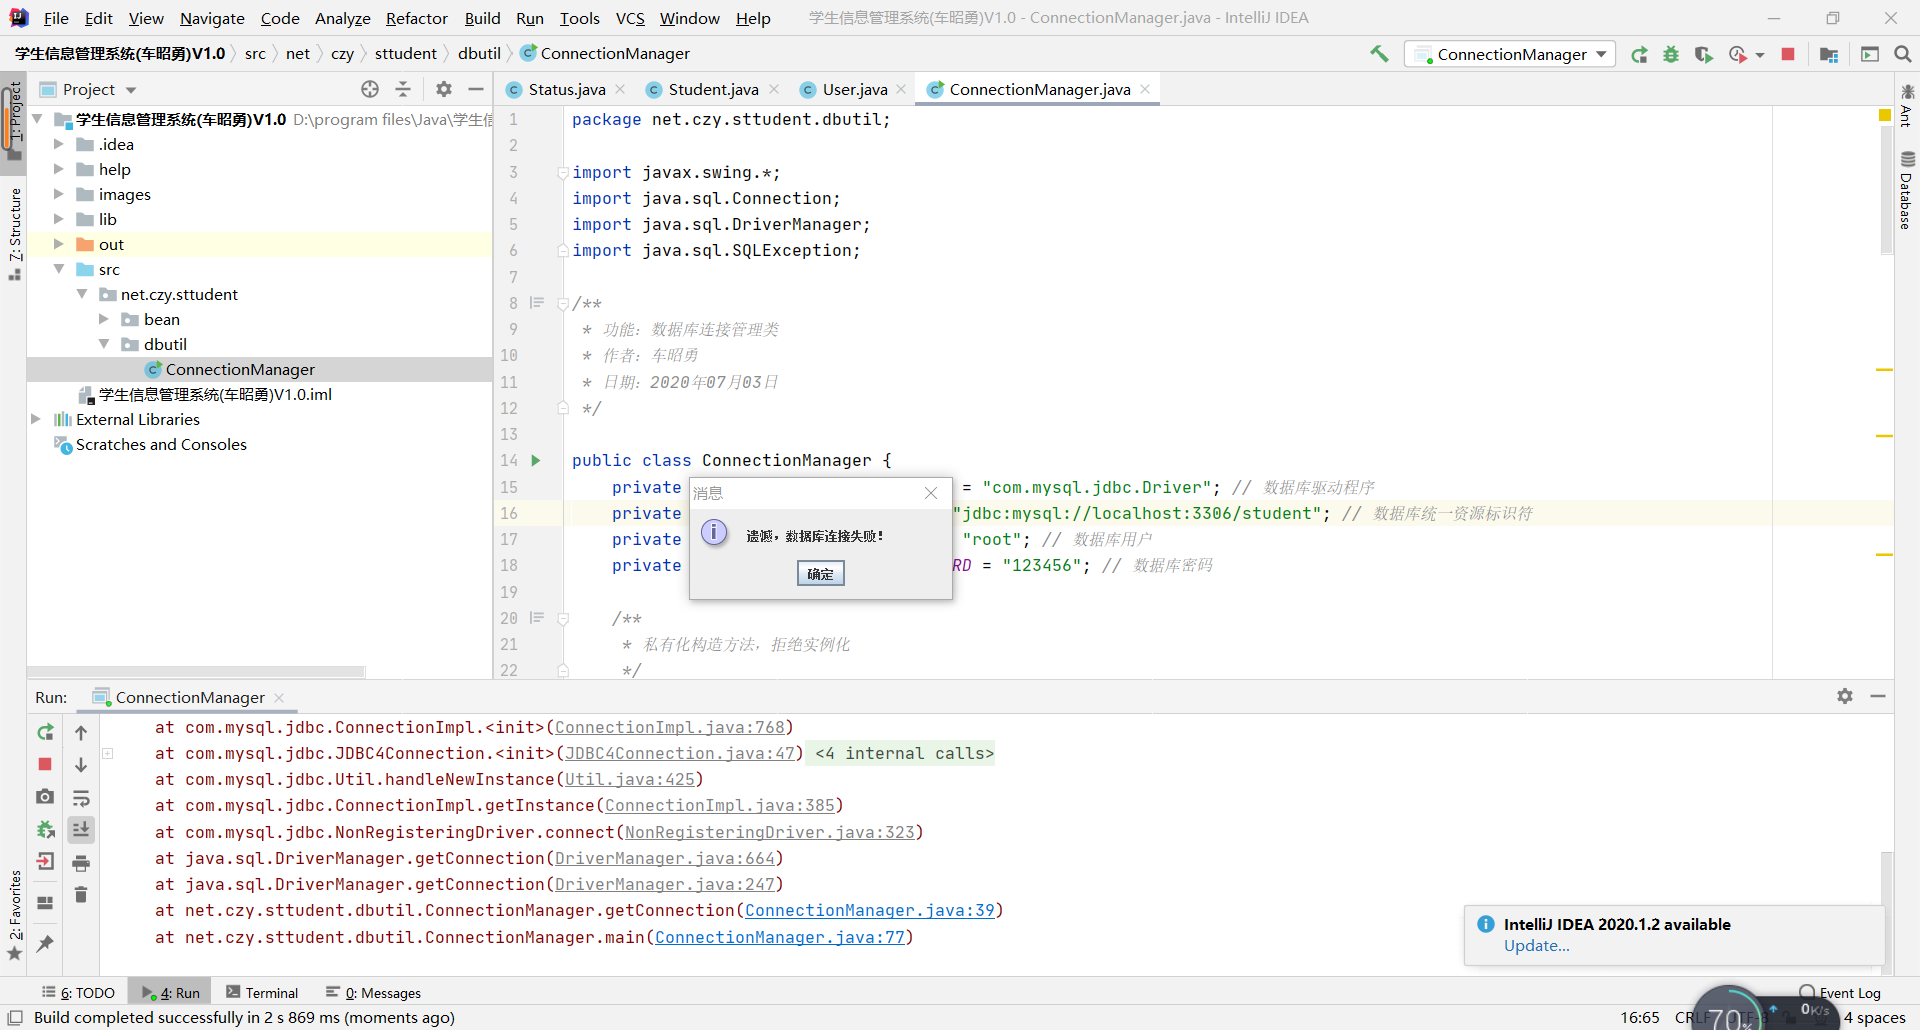Viewport: 1920px width, 1030px height.
Task: Stop the process in the Run panel
Action: [45, 764]
